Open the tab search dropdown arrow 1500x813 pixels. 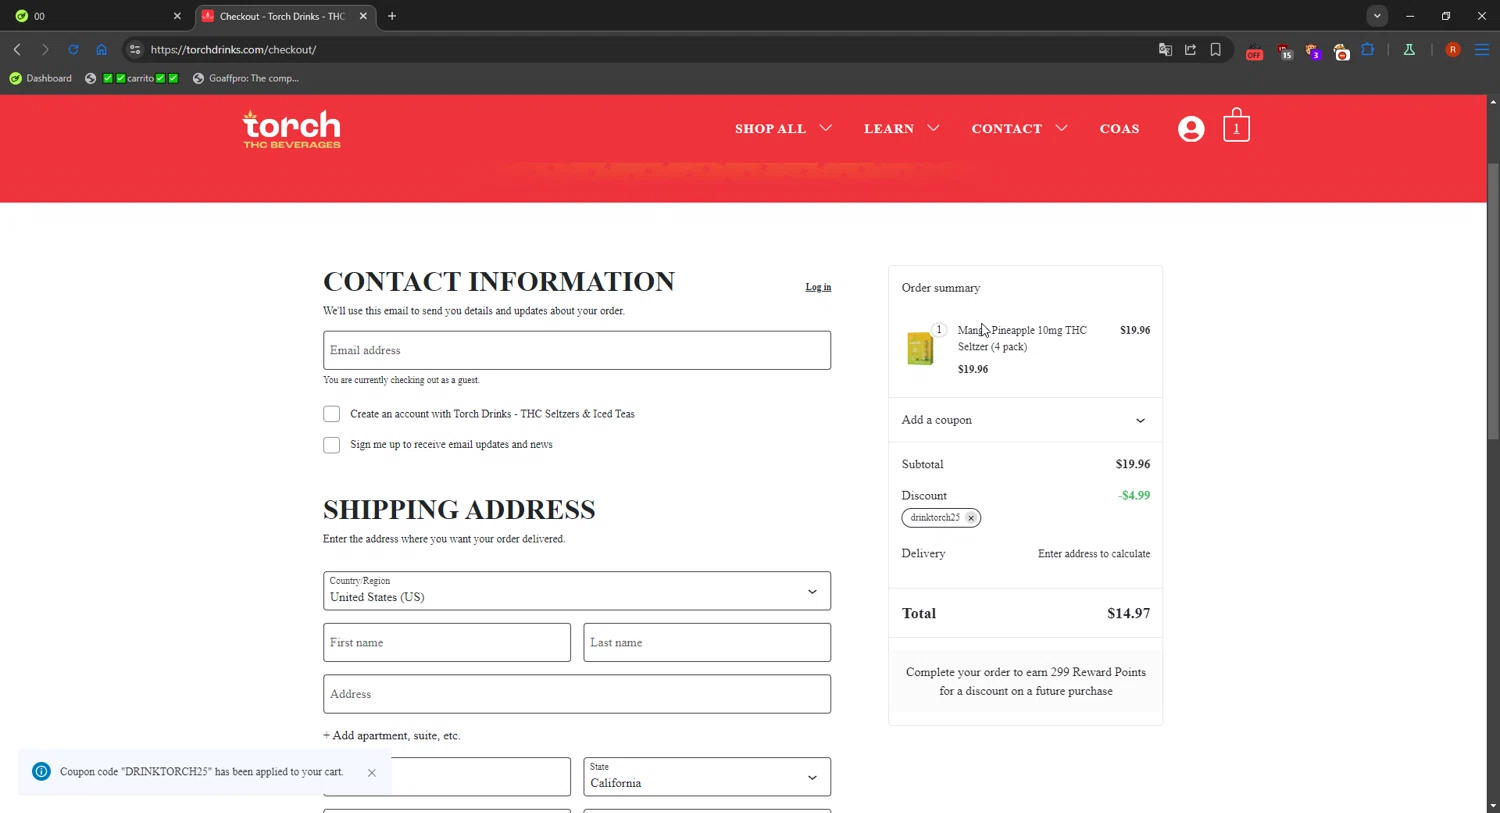pos(1377,16)
